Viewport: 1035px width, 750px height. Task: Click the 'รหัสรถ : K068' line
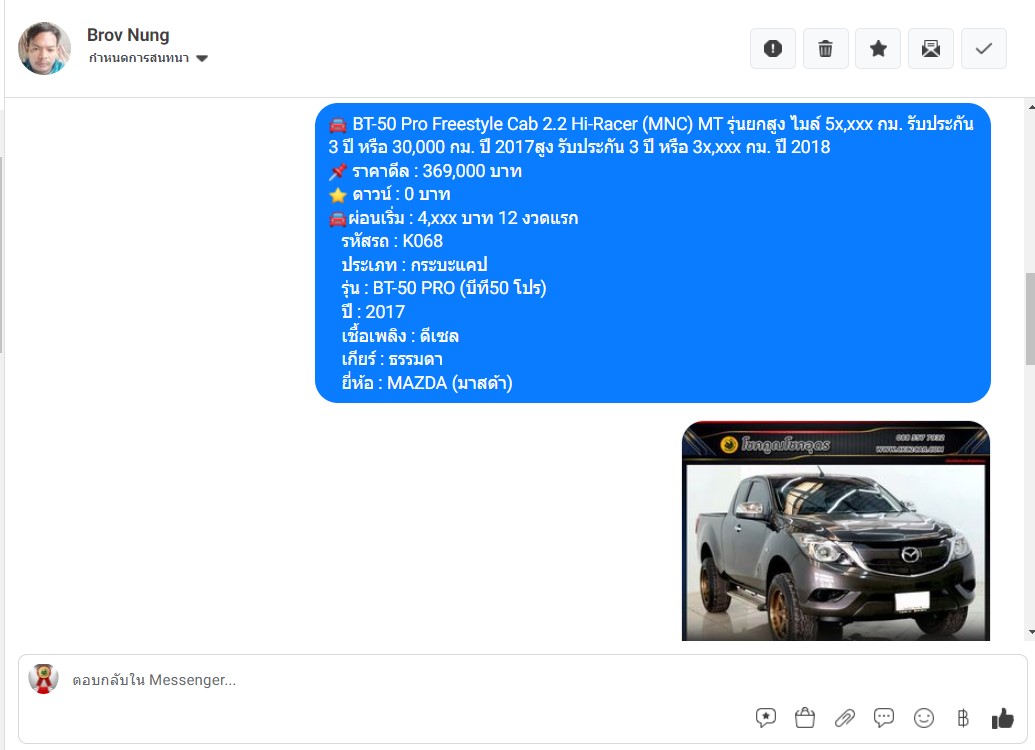coord(392,241)
